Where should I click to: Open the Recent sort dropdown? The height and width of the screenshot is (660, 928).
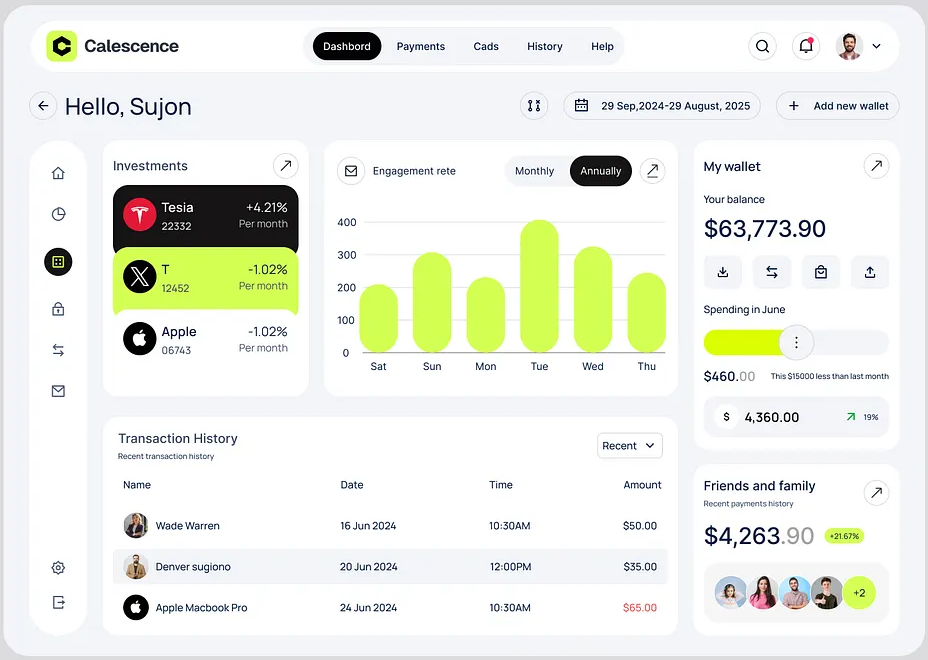[630, 446]
